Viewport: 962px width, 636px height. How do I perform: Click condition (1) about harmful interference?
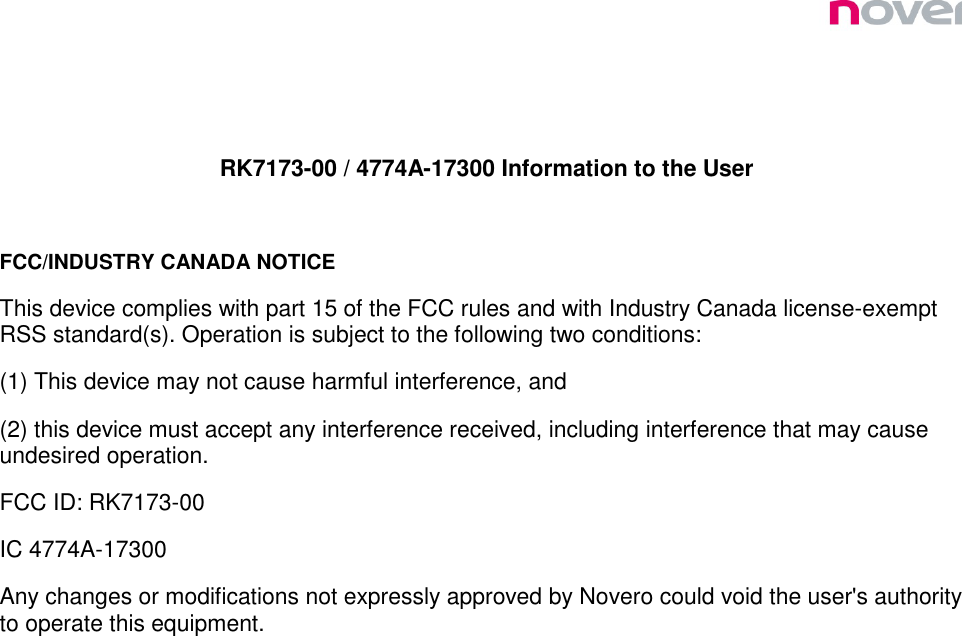point(283,381)
